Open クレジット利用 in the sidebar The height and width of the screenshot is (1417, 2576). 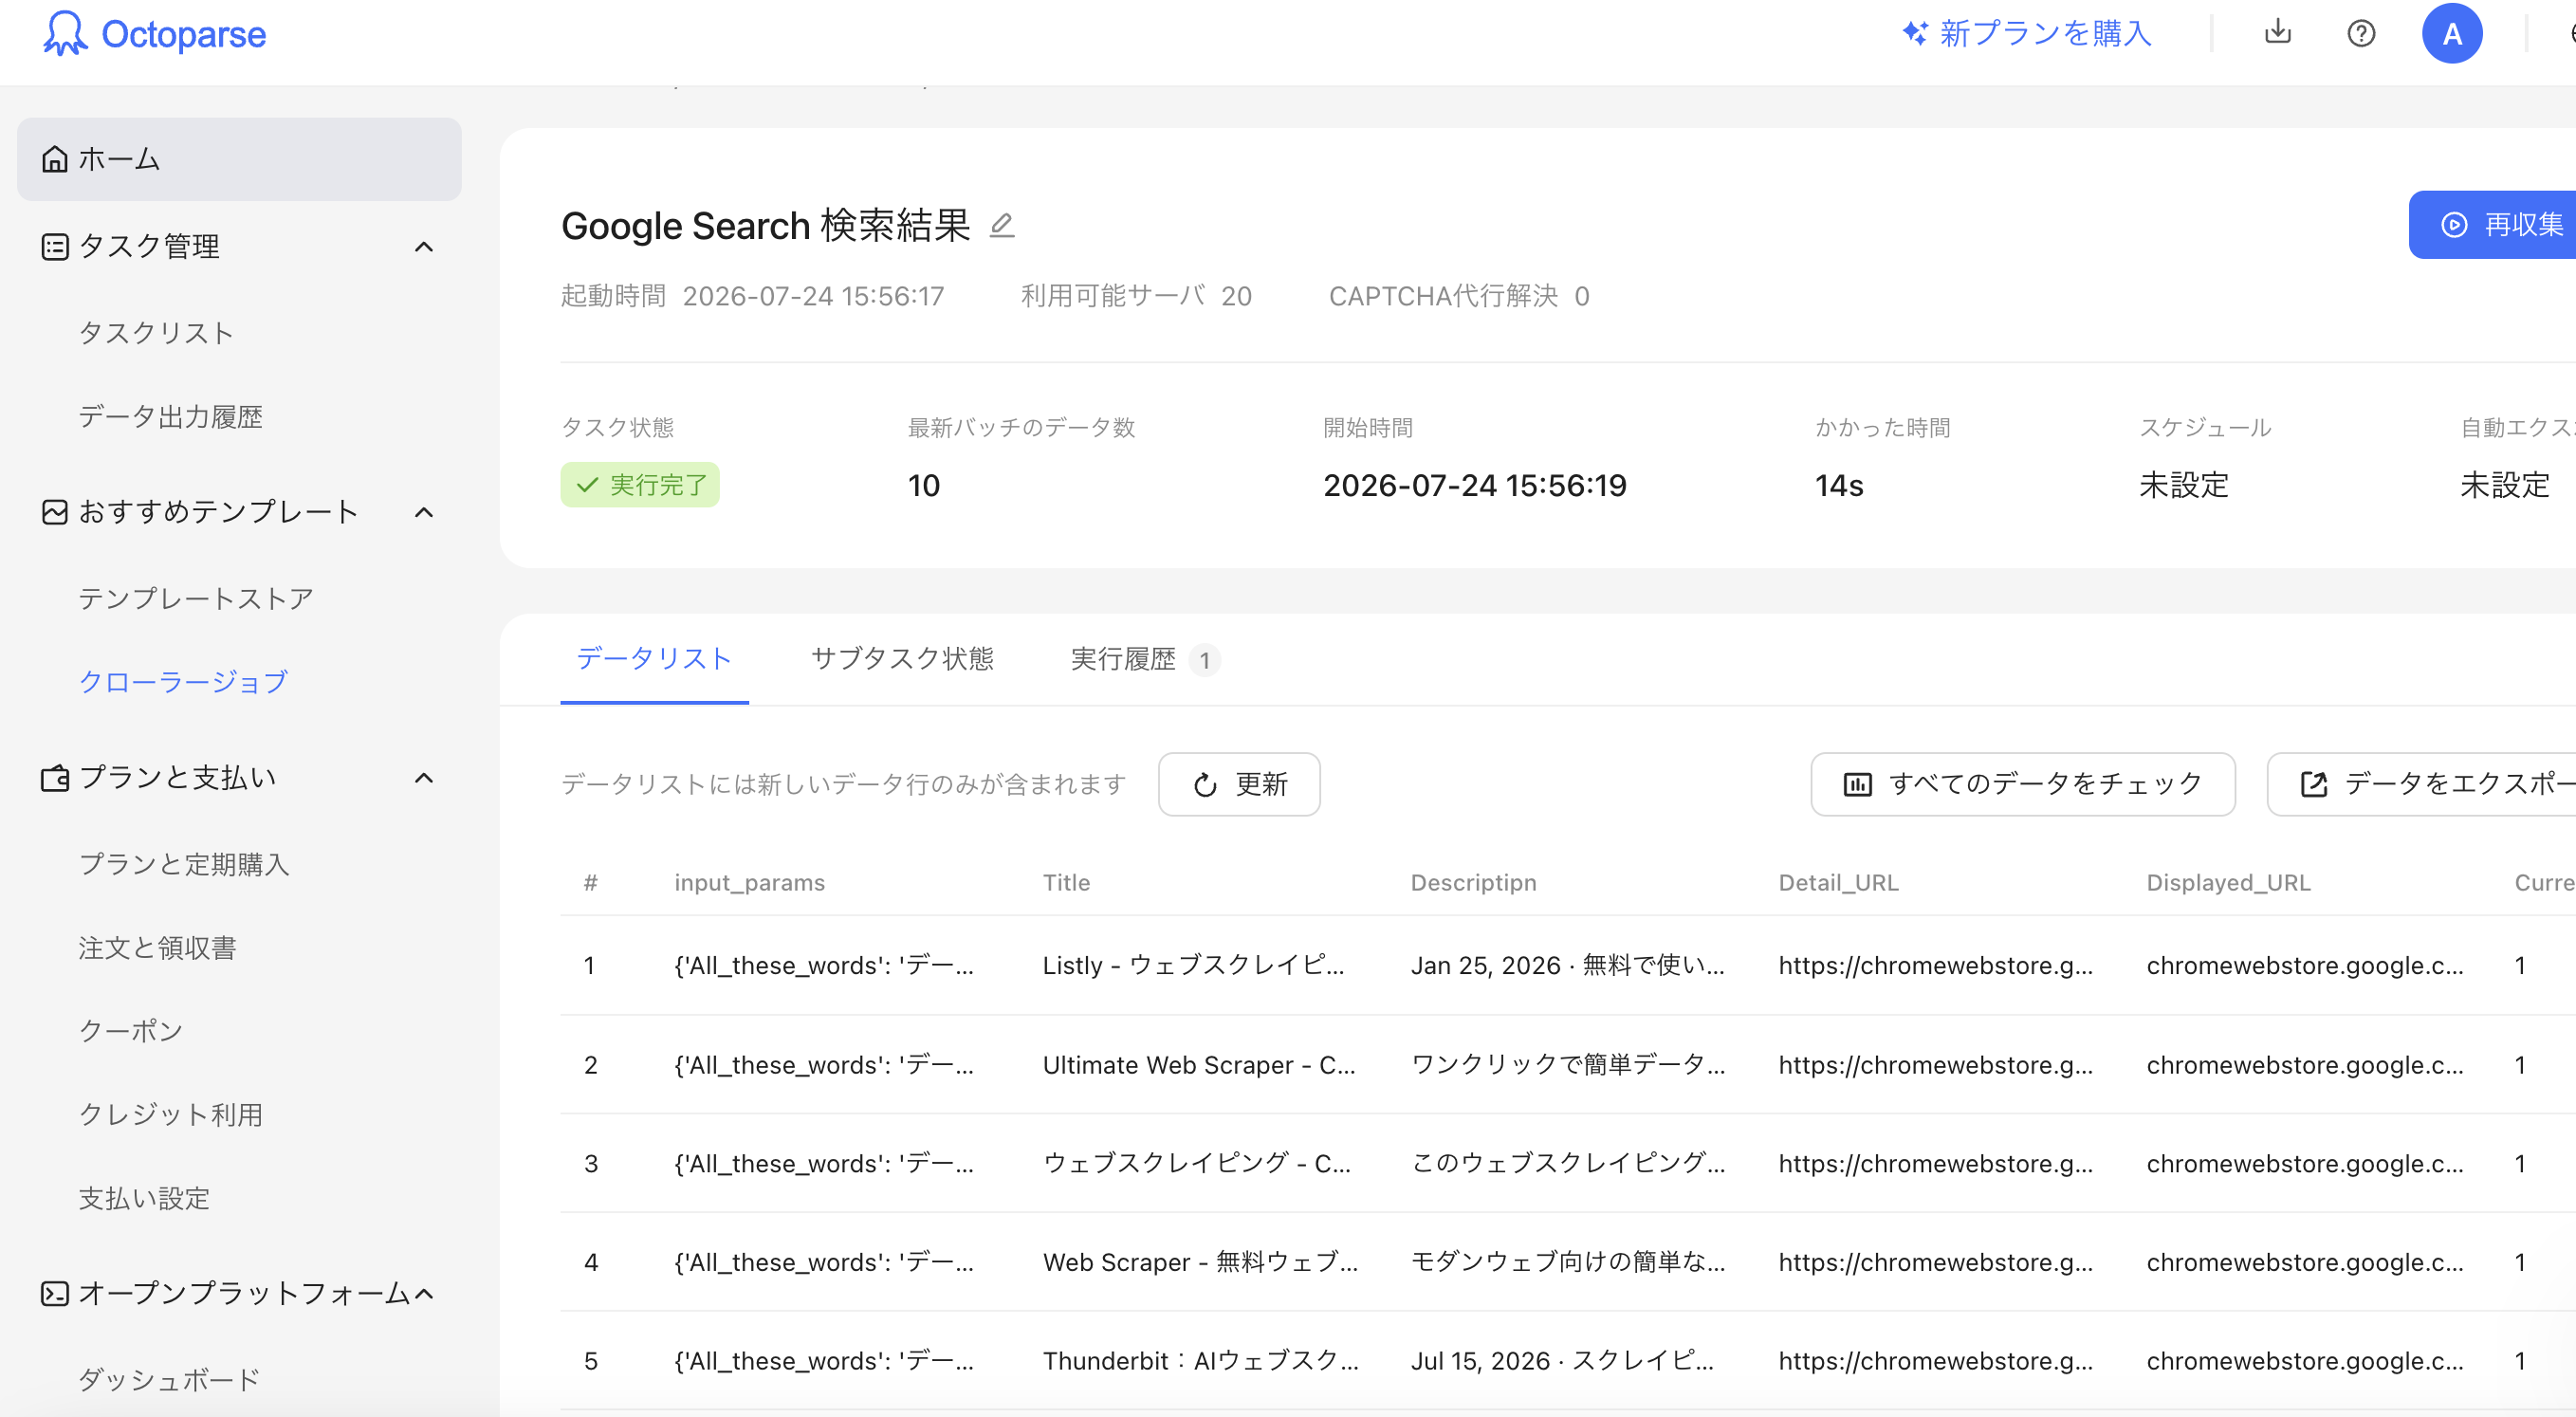point(170,1115)
